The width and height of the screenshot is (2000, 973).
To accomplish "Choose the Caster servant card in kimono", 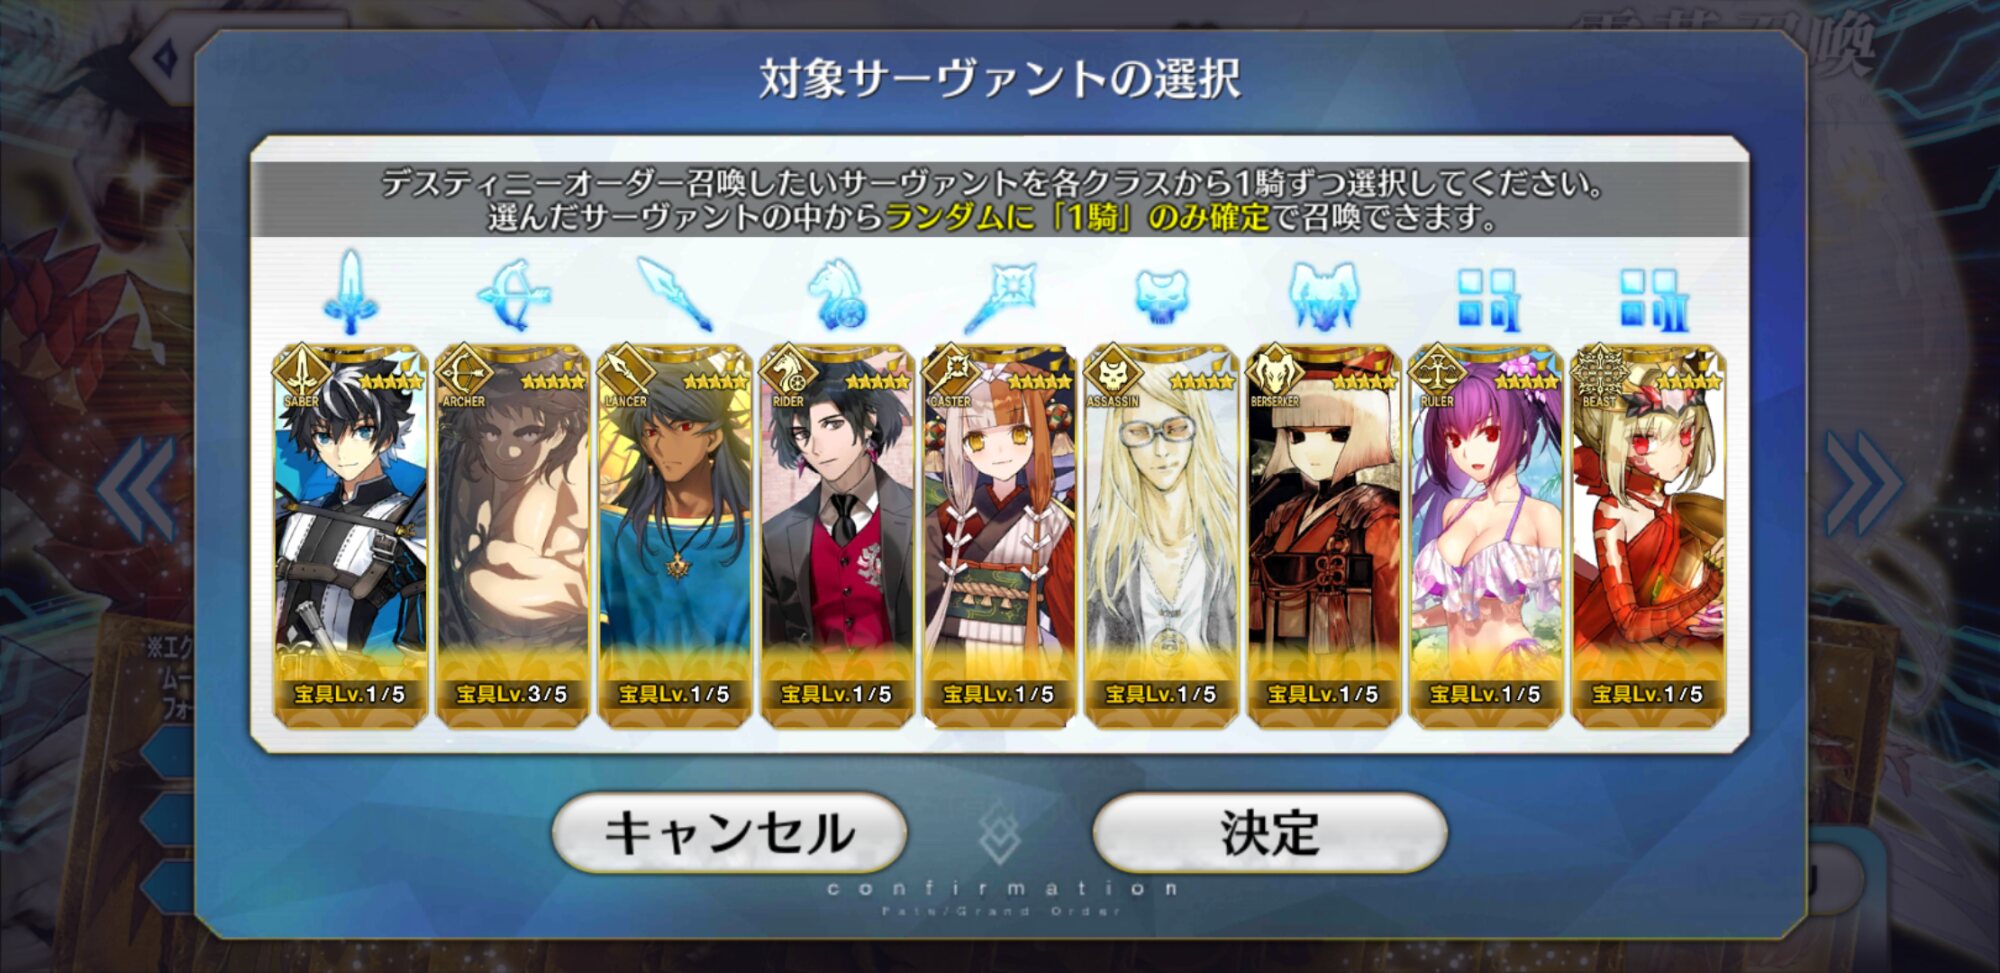I will [x=999, y=535].
